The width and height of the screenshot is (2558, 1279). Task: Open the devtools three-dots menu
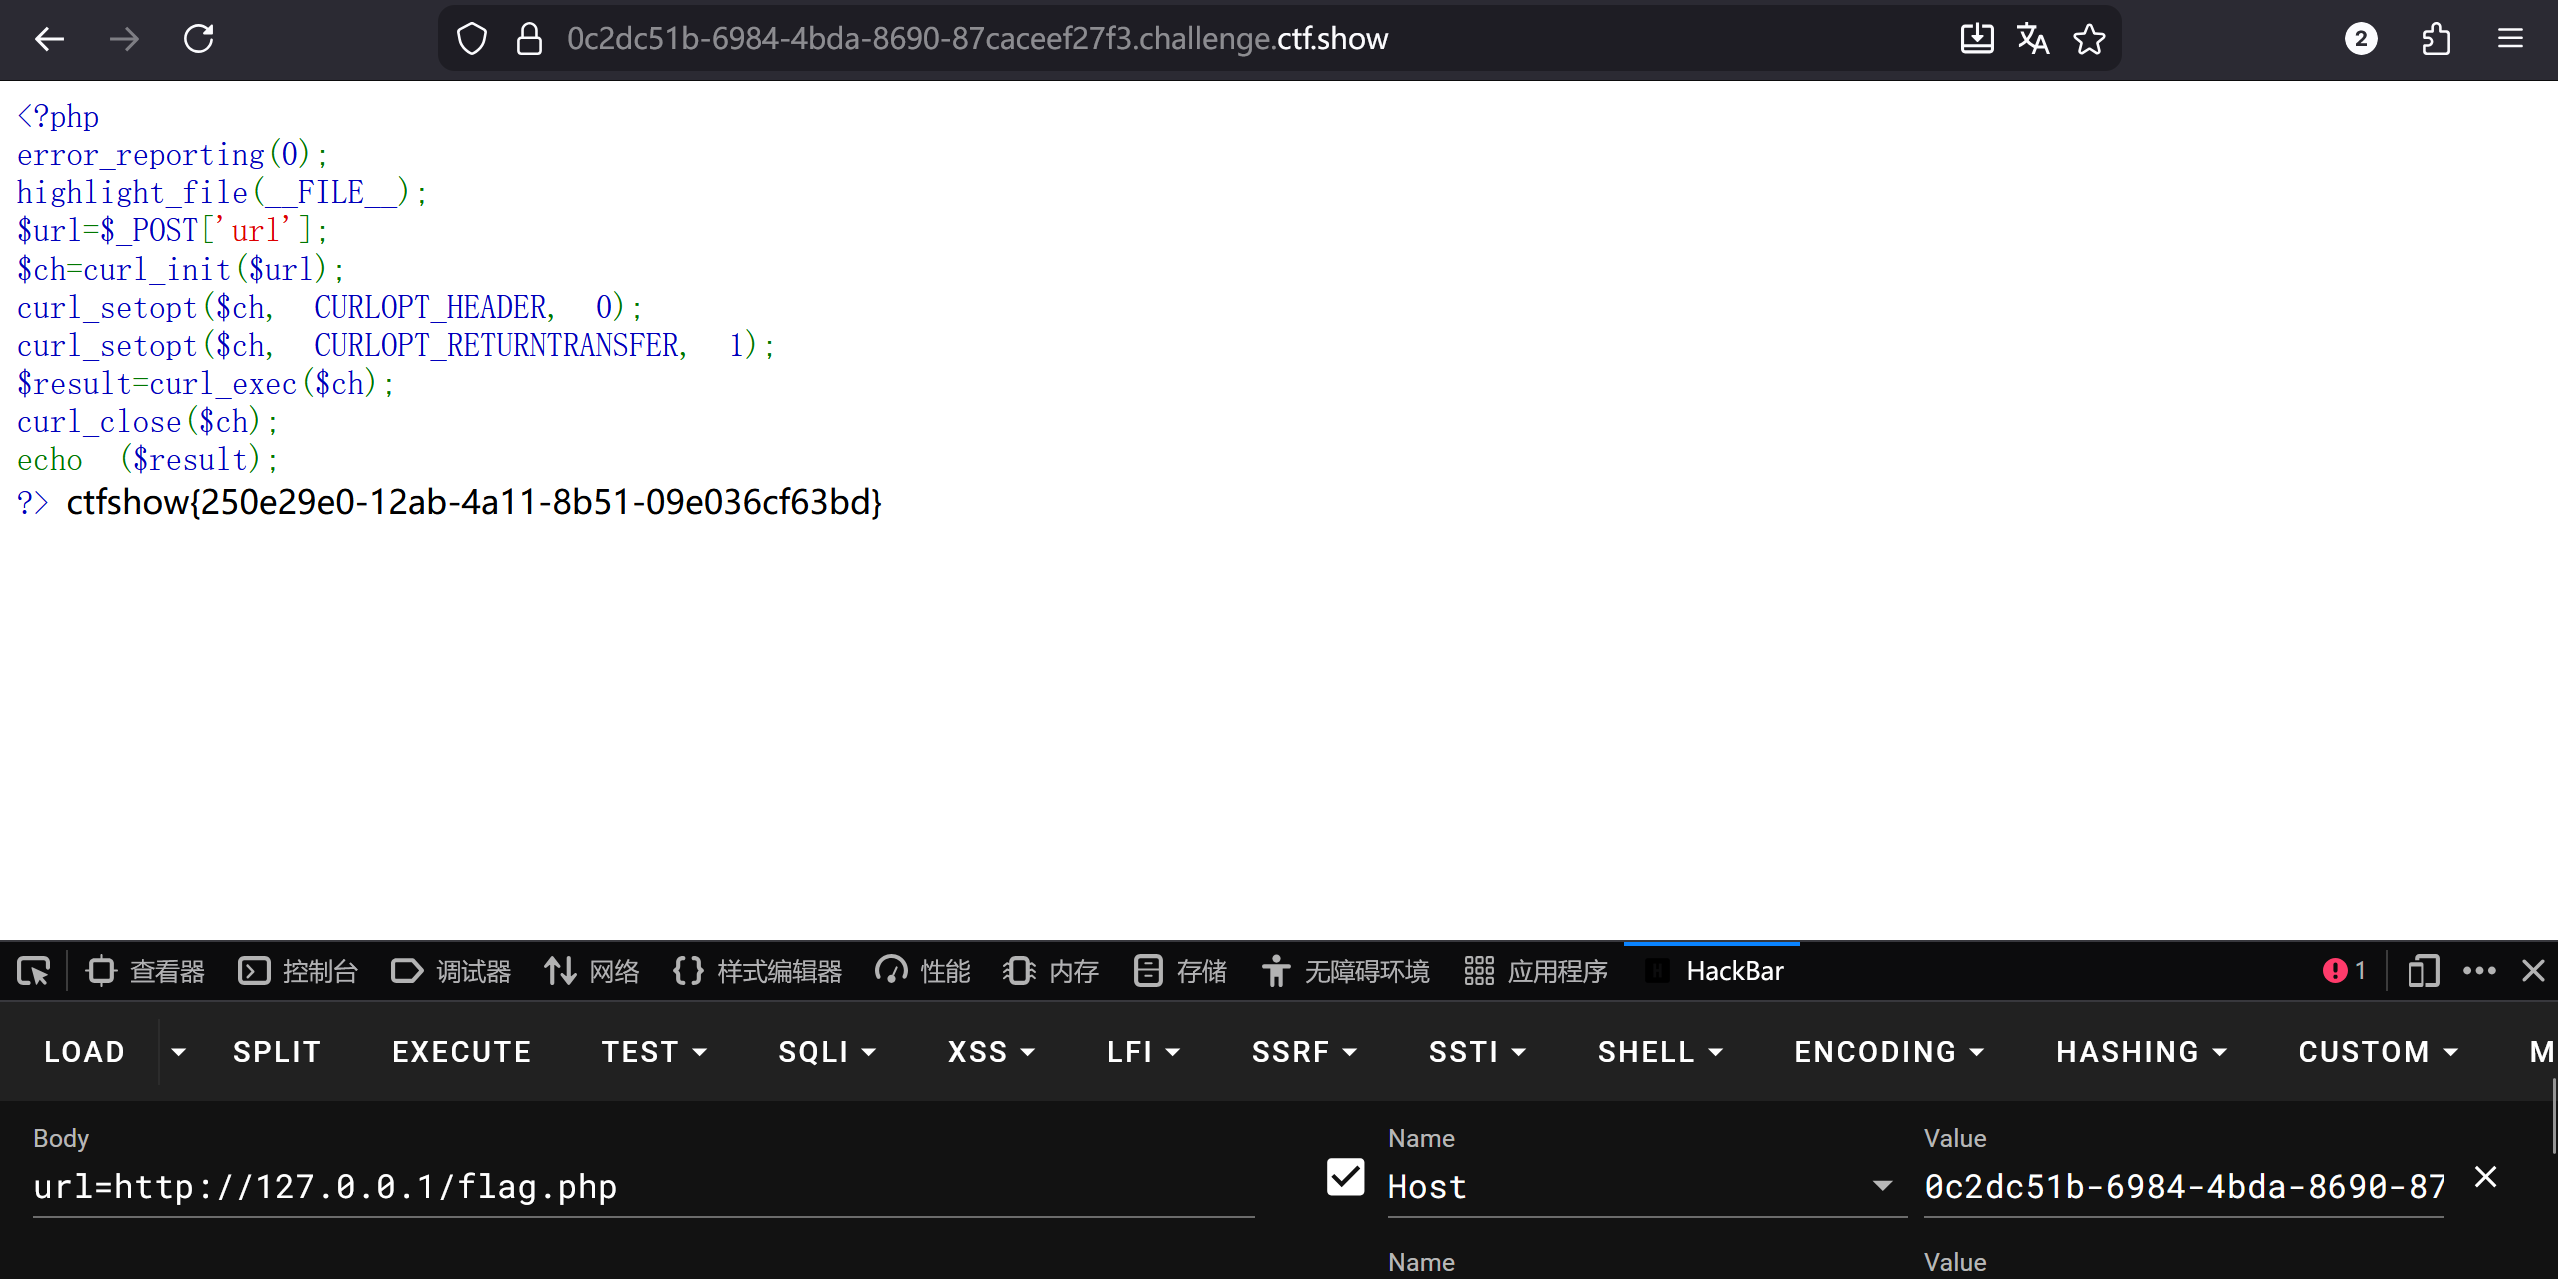(2479, 971)
